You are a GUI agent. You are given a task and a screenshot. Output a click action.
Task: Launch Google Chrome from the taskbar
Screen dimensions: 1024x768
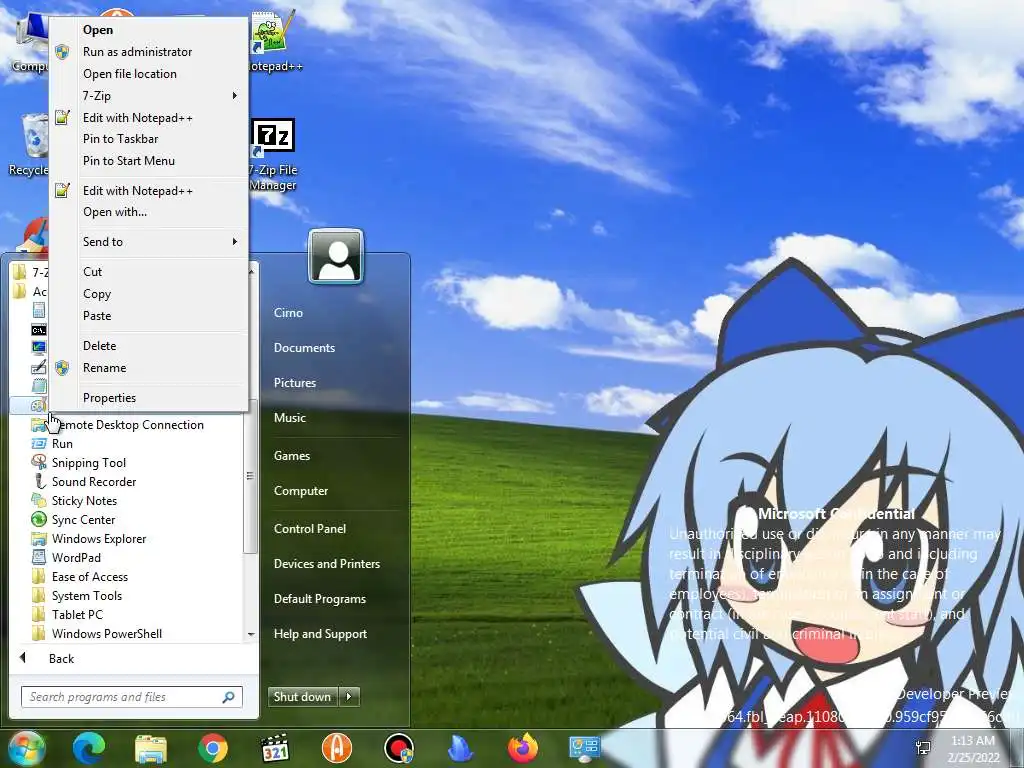212,748
